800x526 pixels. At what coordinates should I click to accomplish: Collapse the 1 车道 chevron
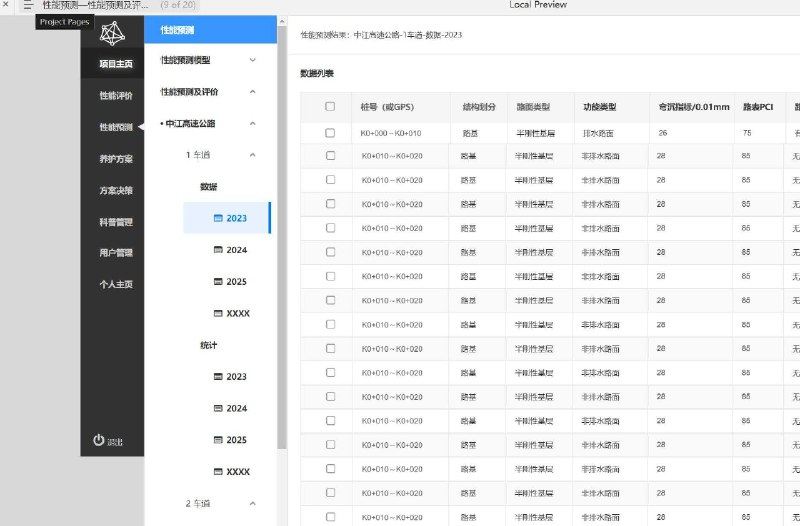253,155
